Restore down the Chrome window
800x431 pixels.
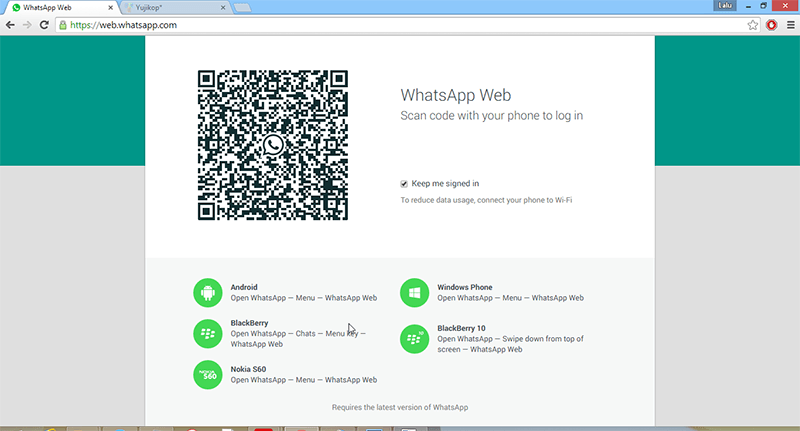pyautogui.click(x=763, y=6)
